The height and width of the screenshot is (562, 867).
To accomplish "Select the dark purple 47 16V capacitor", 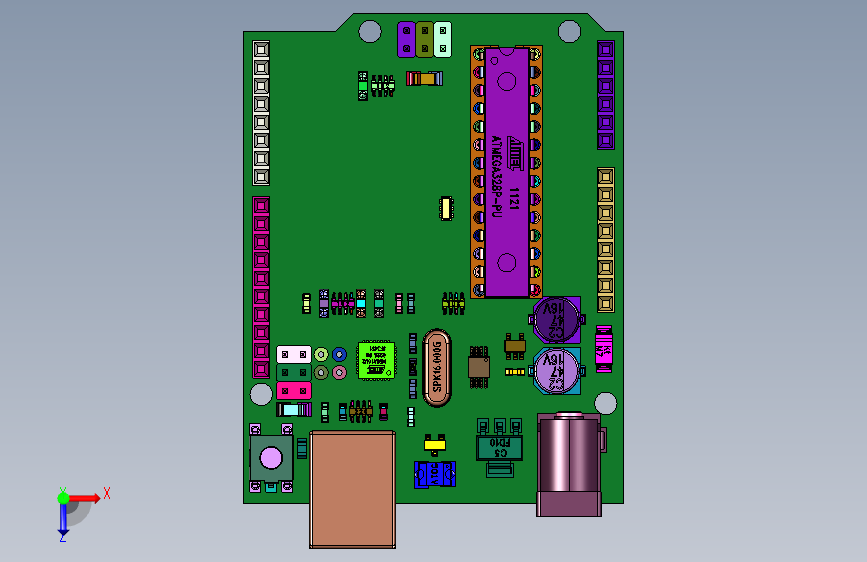I will pyautogui.click(x=557, y=320).
